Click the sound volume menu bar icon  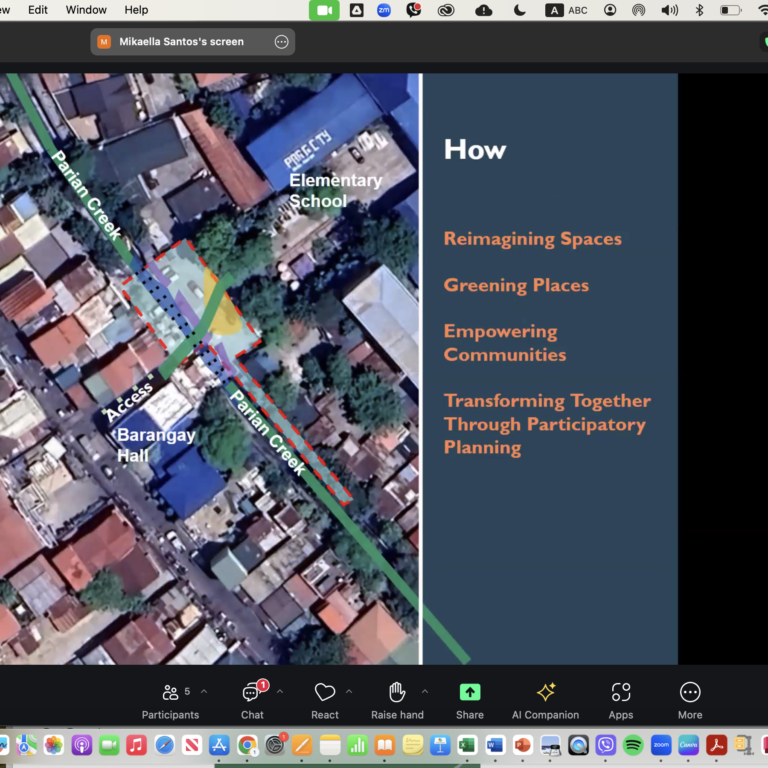click(670, 10)
